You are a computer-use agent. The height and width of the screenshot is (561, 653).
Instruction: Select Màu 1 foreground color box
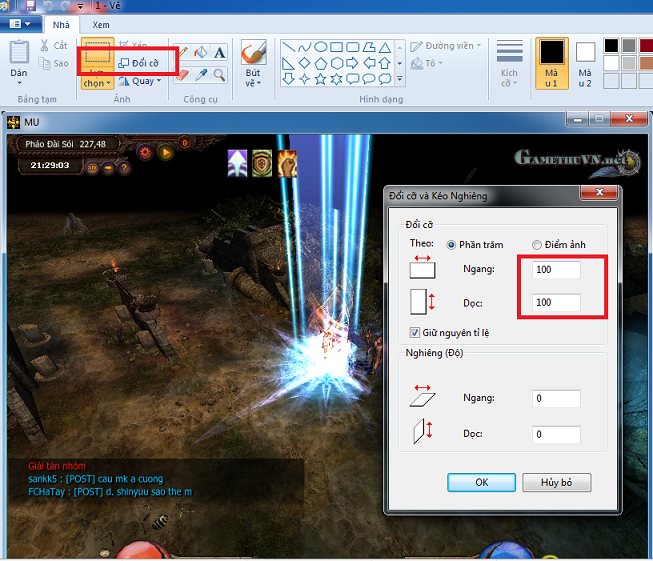(x=552, y=63)
